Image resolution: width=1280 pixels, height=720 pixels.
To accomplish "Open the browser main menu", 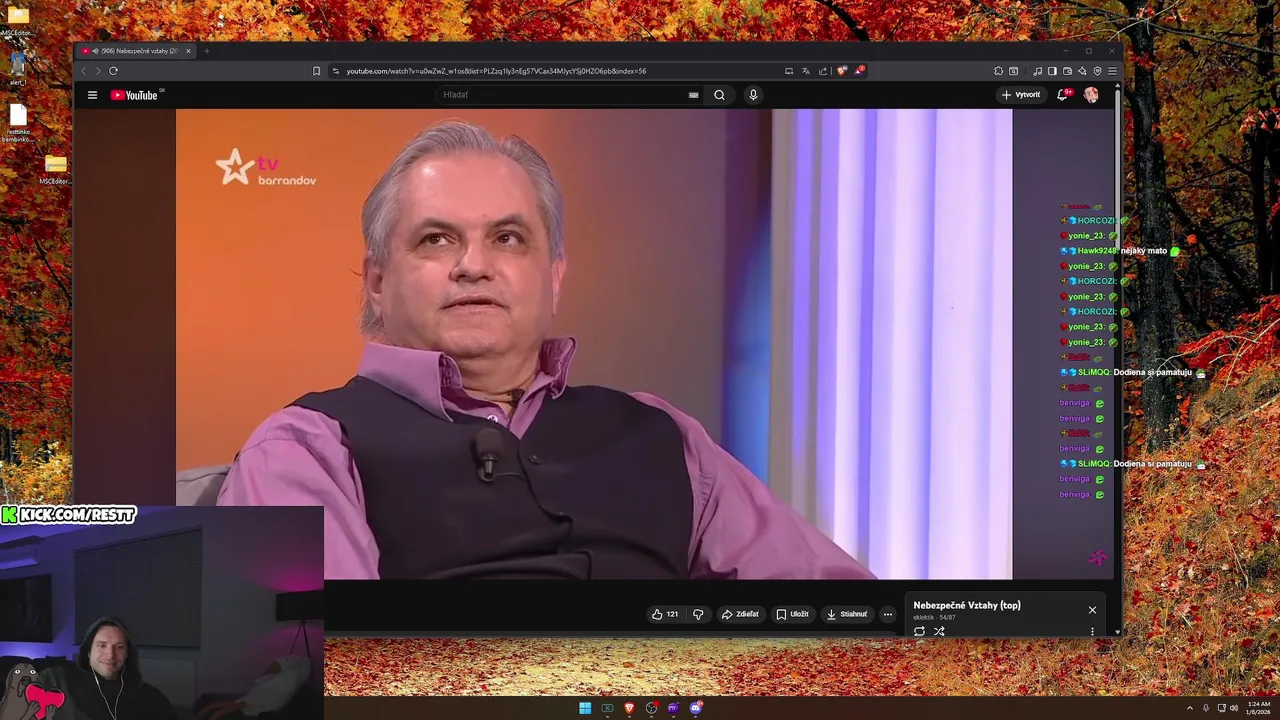I will [1112, 71].
